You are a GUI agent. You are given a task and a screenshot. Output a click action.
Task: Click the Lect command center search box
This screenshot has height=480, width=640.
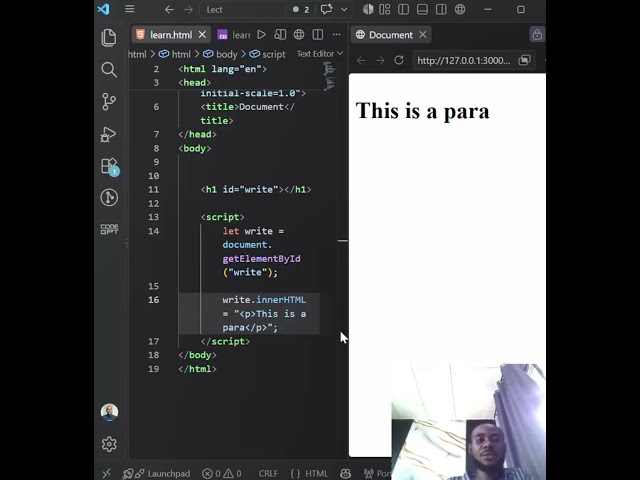pyautogui.click(x=243, y=9)
